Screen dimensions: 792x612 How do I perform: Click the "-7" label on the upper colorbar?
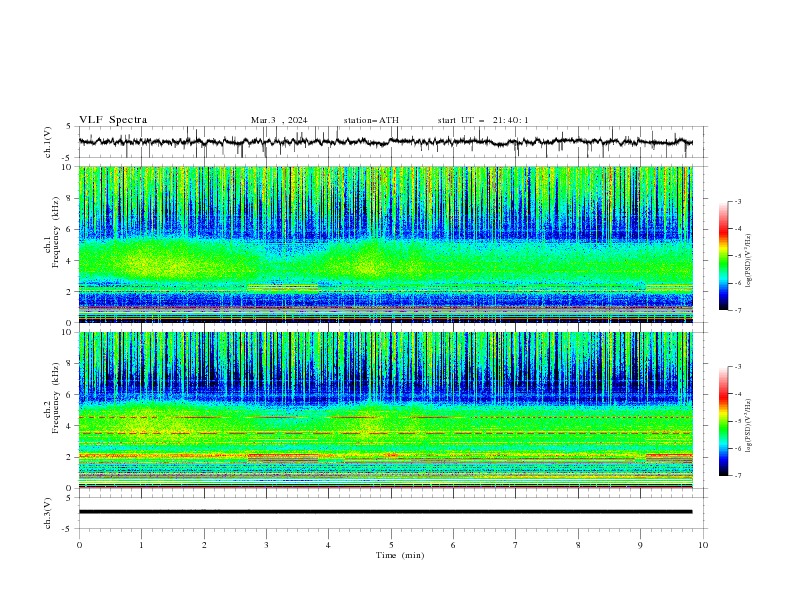[738, 311]
